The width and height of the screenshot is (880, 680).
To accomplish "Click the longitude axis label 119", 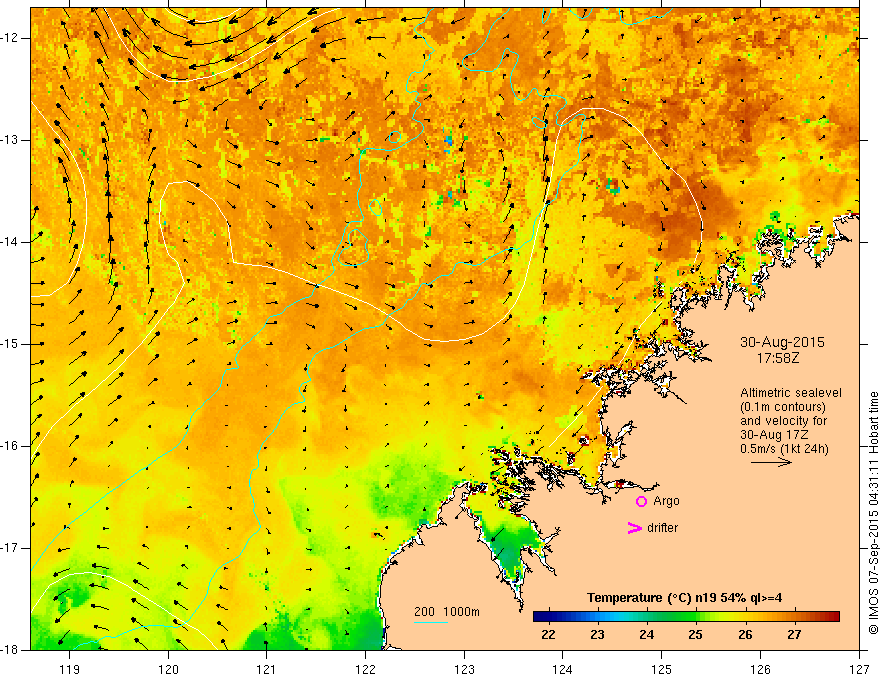I will [x=69, y=669].
